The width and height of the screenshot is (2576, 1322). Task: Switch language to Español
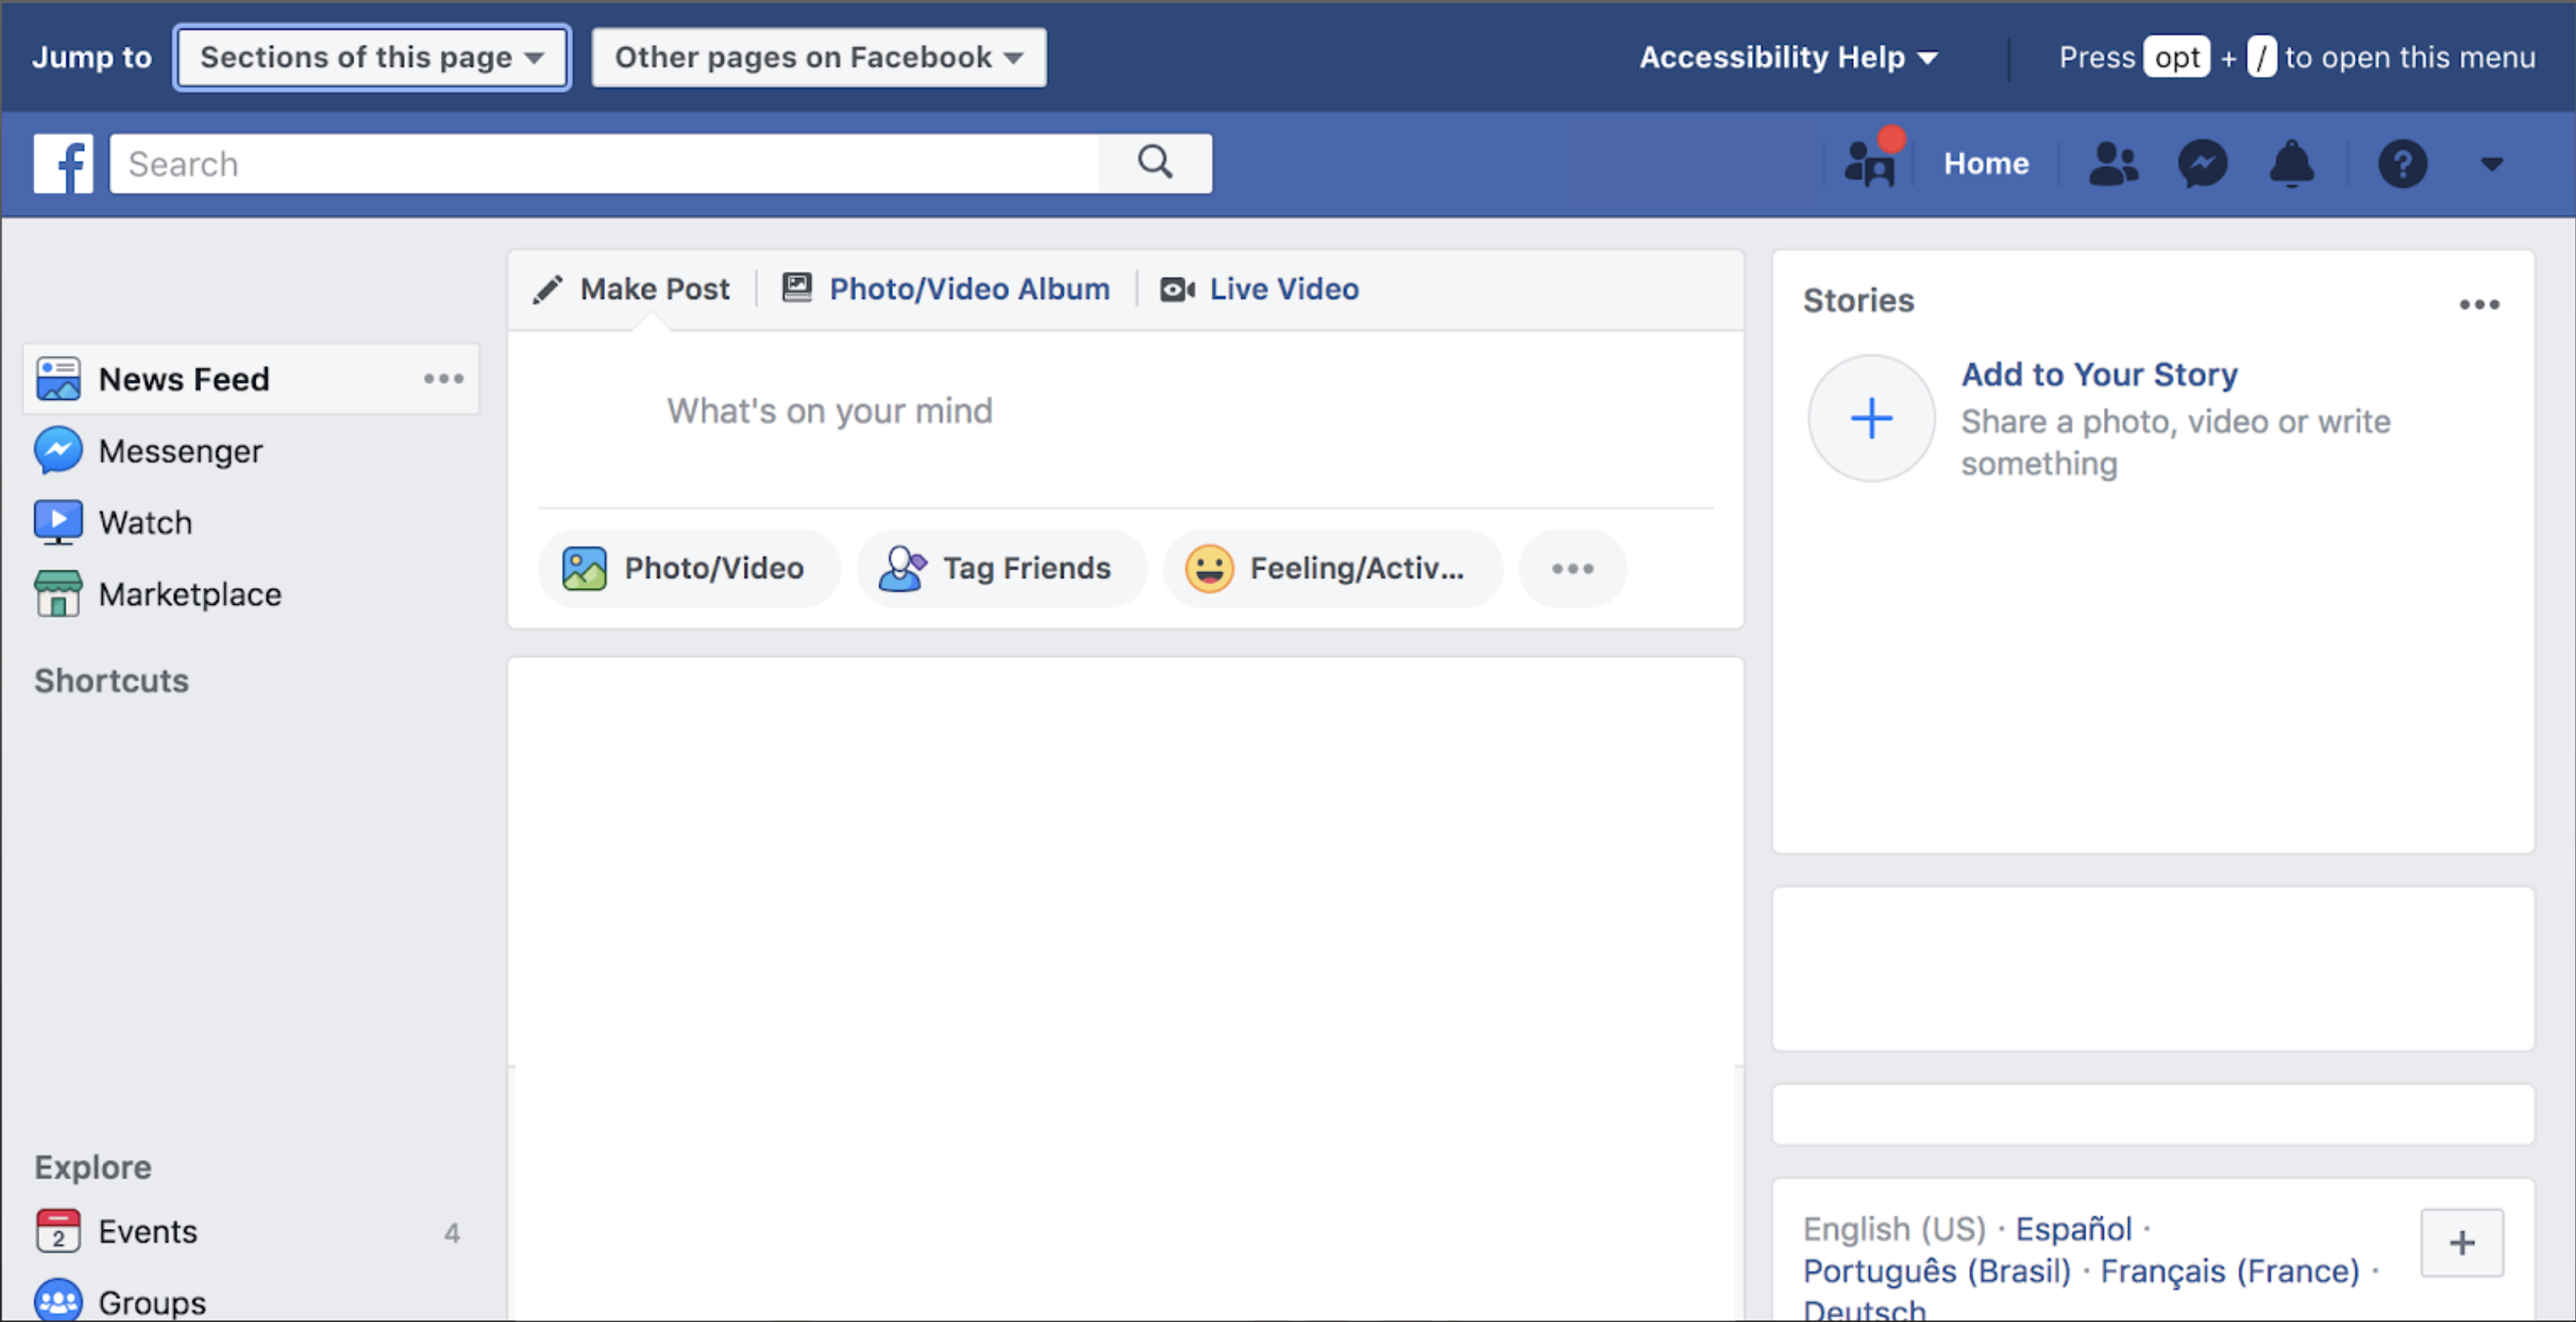(x=2073, y=1229)
